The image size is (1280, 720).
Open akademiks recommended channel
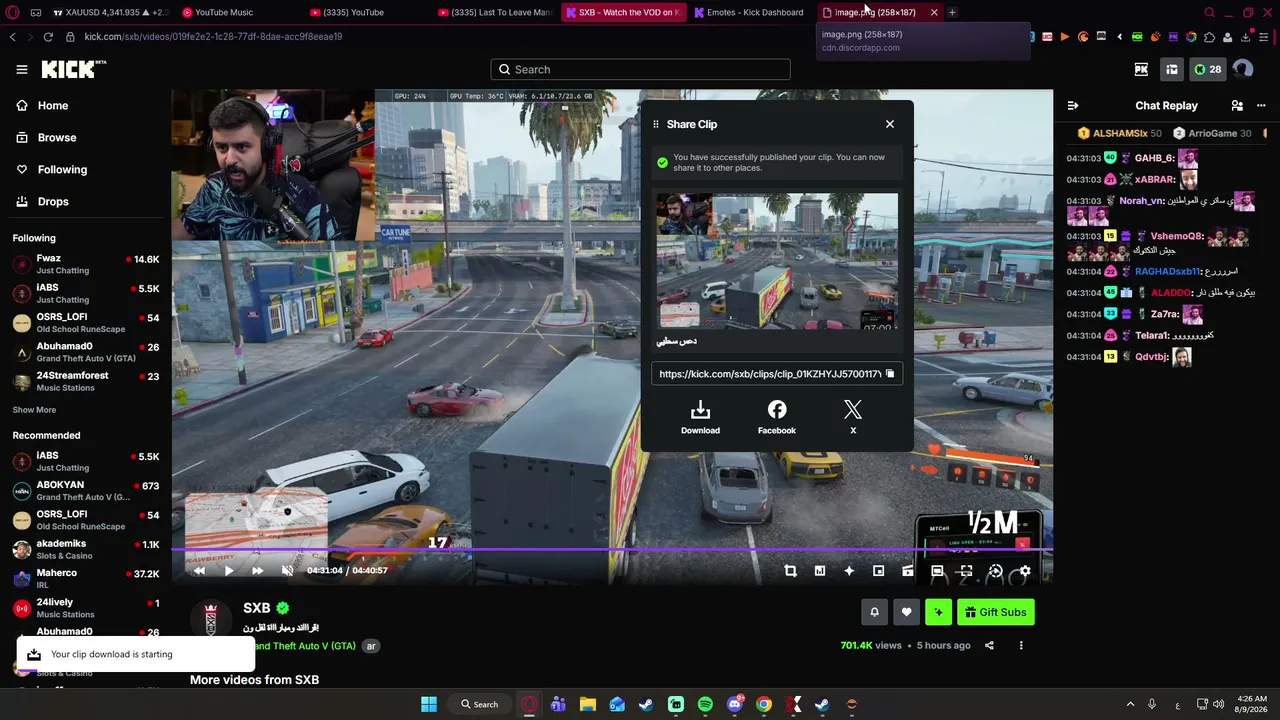tap(85, 549)
